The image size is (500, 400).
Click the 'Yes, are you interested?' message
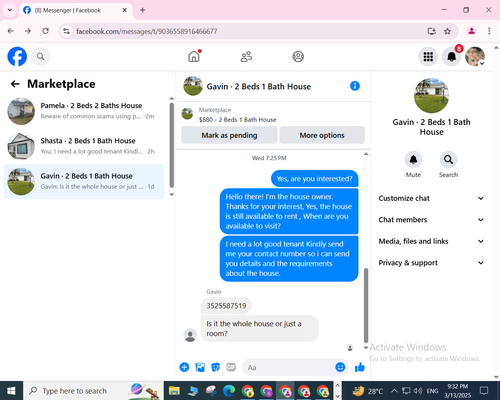tap(314, 179)
